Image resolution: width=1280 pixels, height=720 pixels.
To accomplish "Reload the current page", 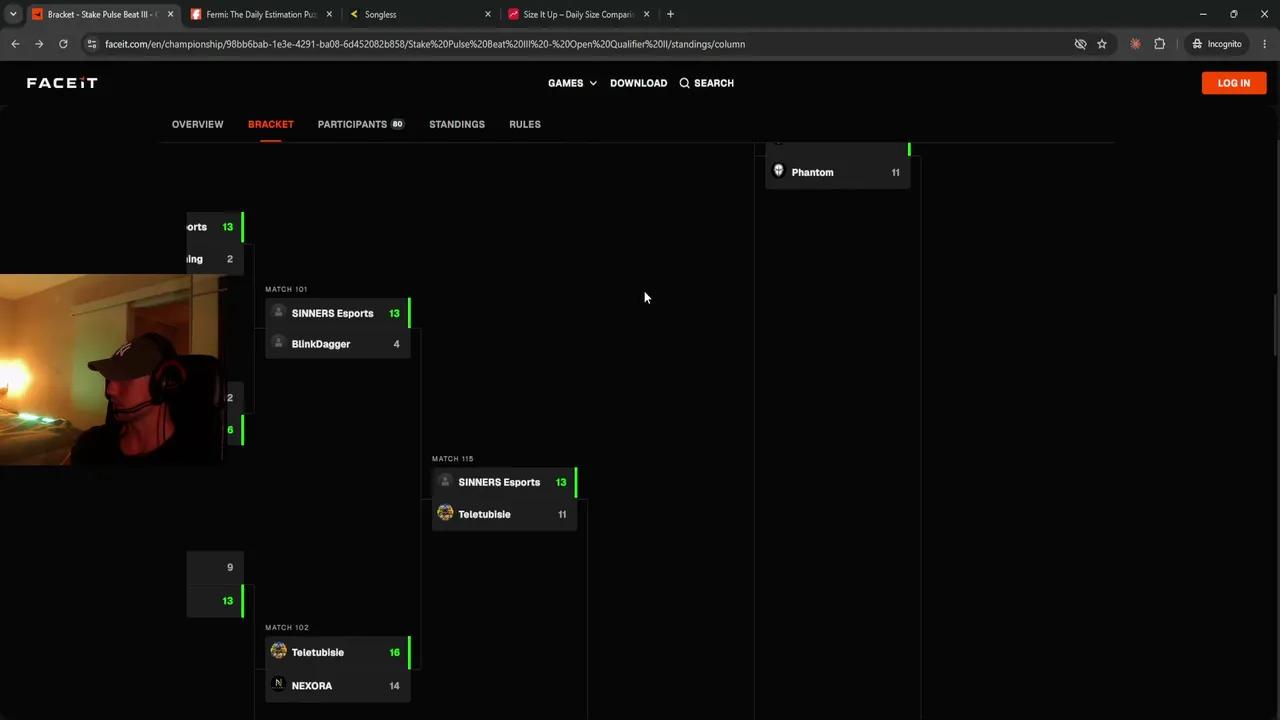I will coord(63,44).
